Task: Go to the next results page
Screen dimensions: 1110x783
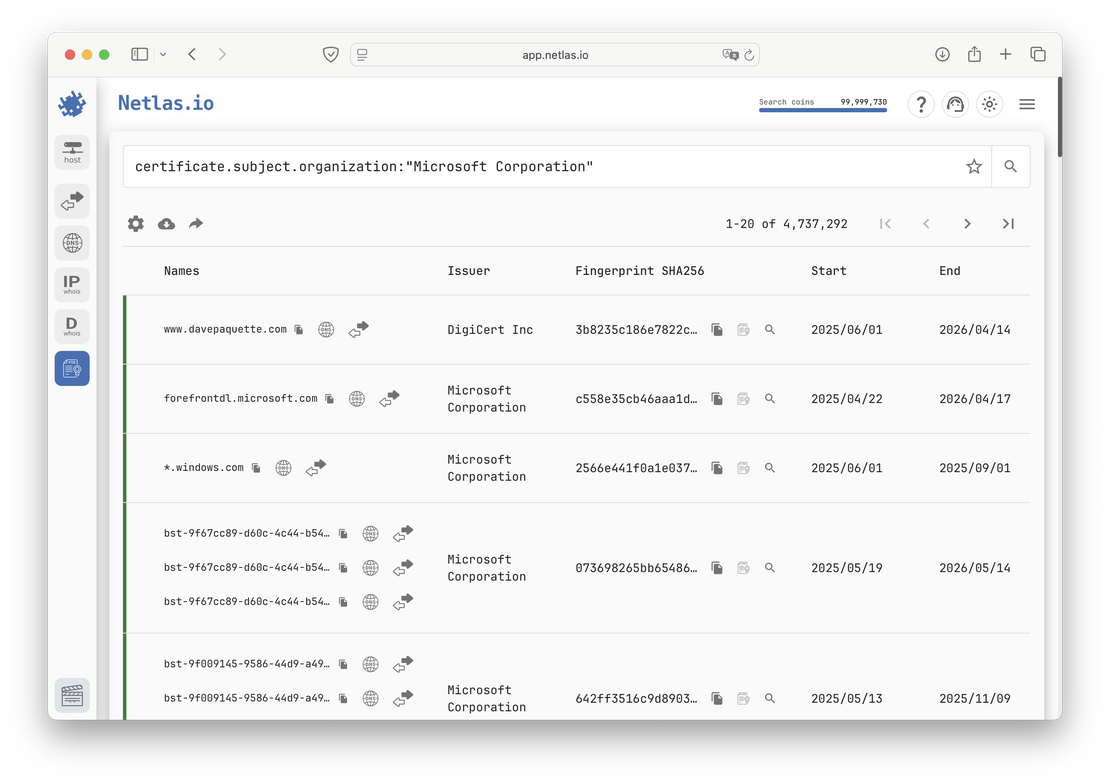Action: pos(967,224)
